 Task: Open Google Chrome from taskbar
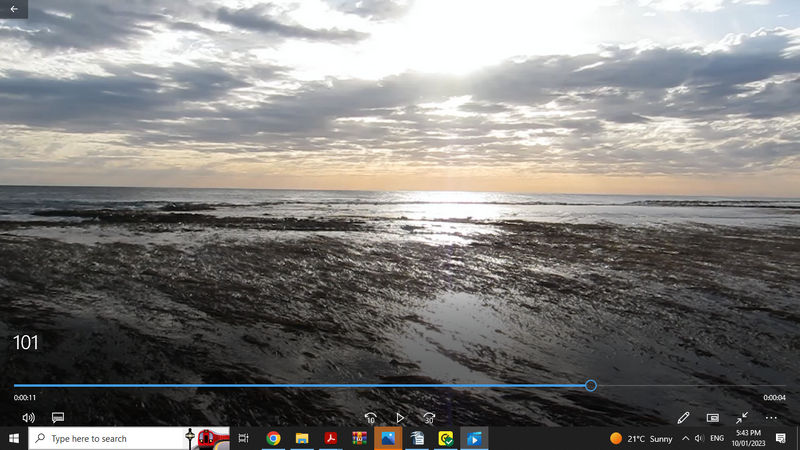point(272,438)
